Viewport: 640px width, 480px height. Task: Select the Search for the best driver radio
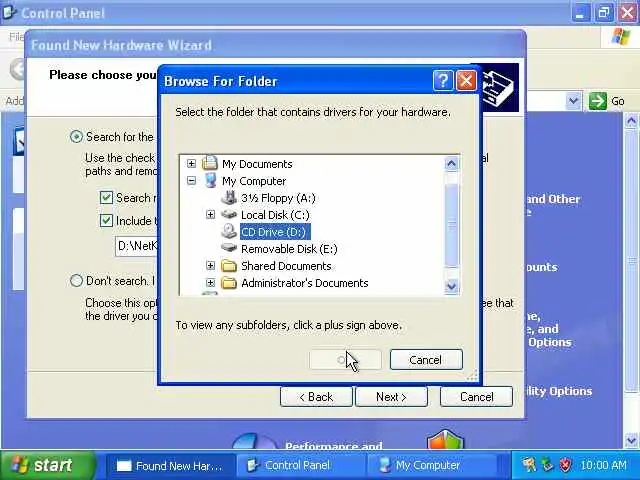(x=76, y=136)
